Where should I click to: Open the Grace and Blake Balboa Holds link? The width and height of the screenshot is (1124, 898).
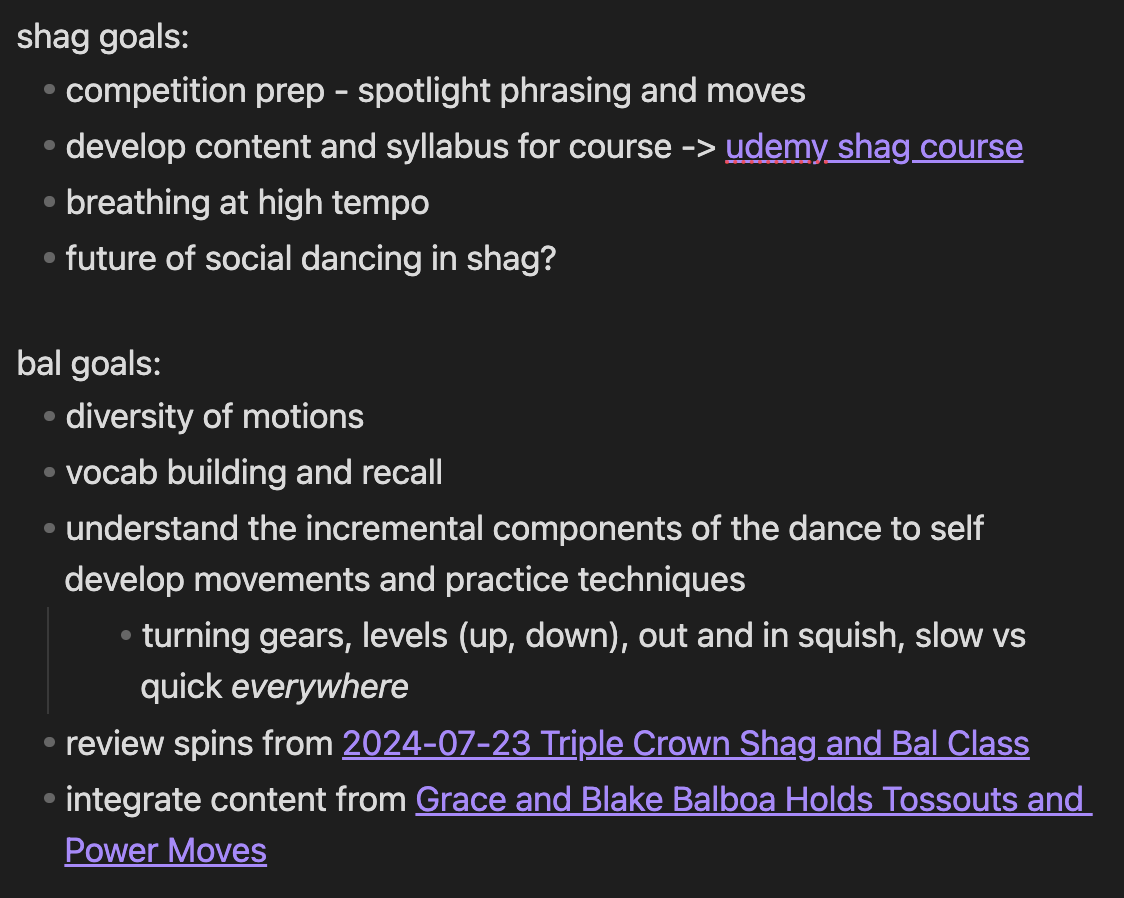tap(750, 800)
